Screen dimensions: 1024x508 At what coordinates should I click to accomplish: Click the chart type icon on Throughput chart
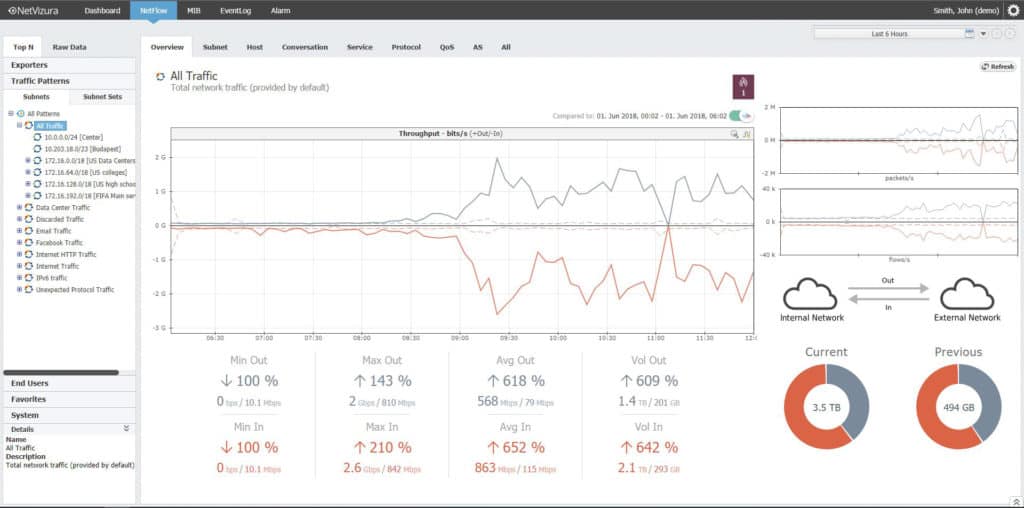click(747, 134)
